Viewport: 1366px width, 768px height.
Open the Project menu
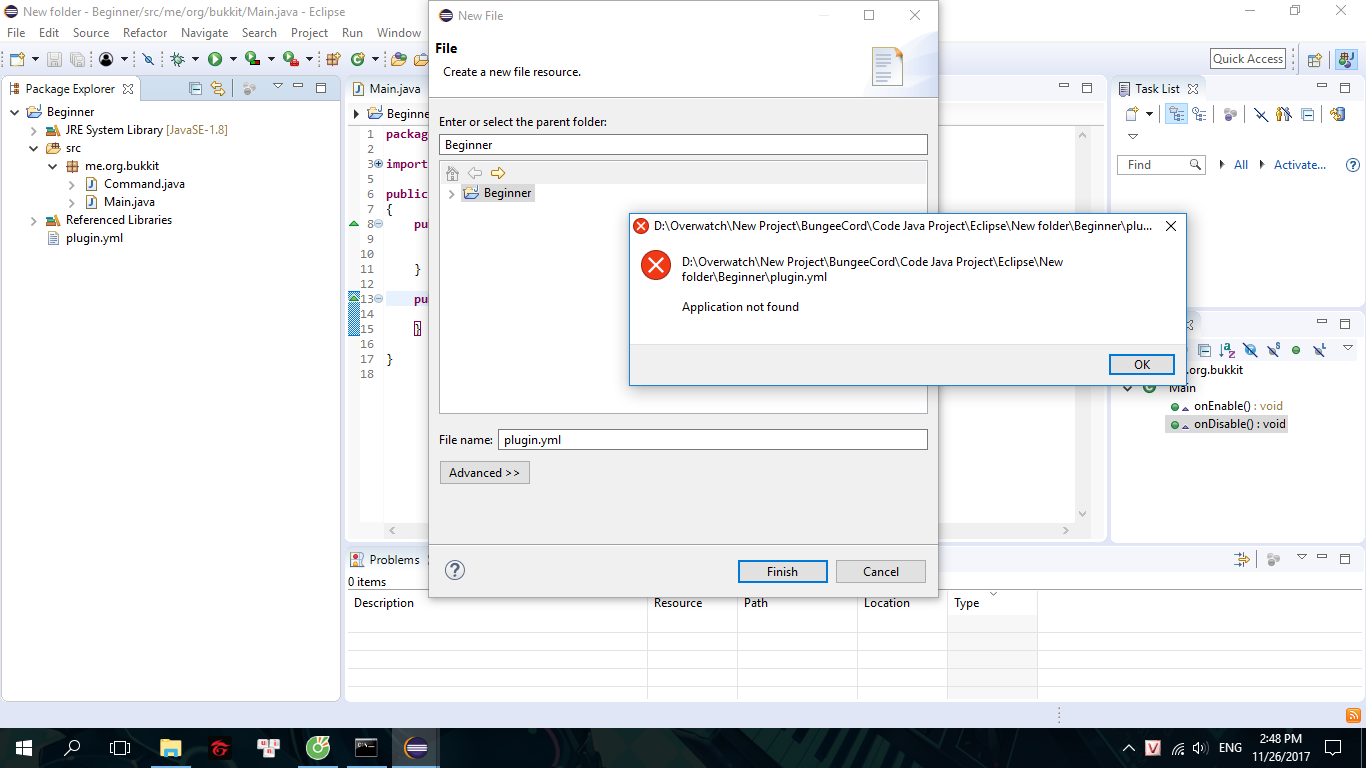pos(310,33)
